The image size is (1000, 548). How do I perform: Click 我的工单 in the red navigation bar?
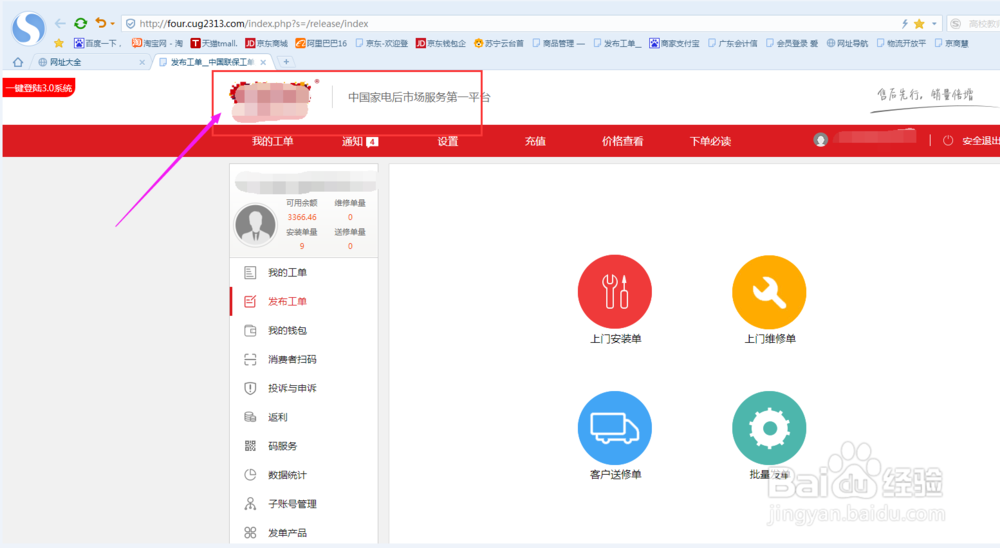(x=272, y=141)
